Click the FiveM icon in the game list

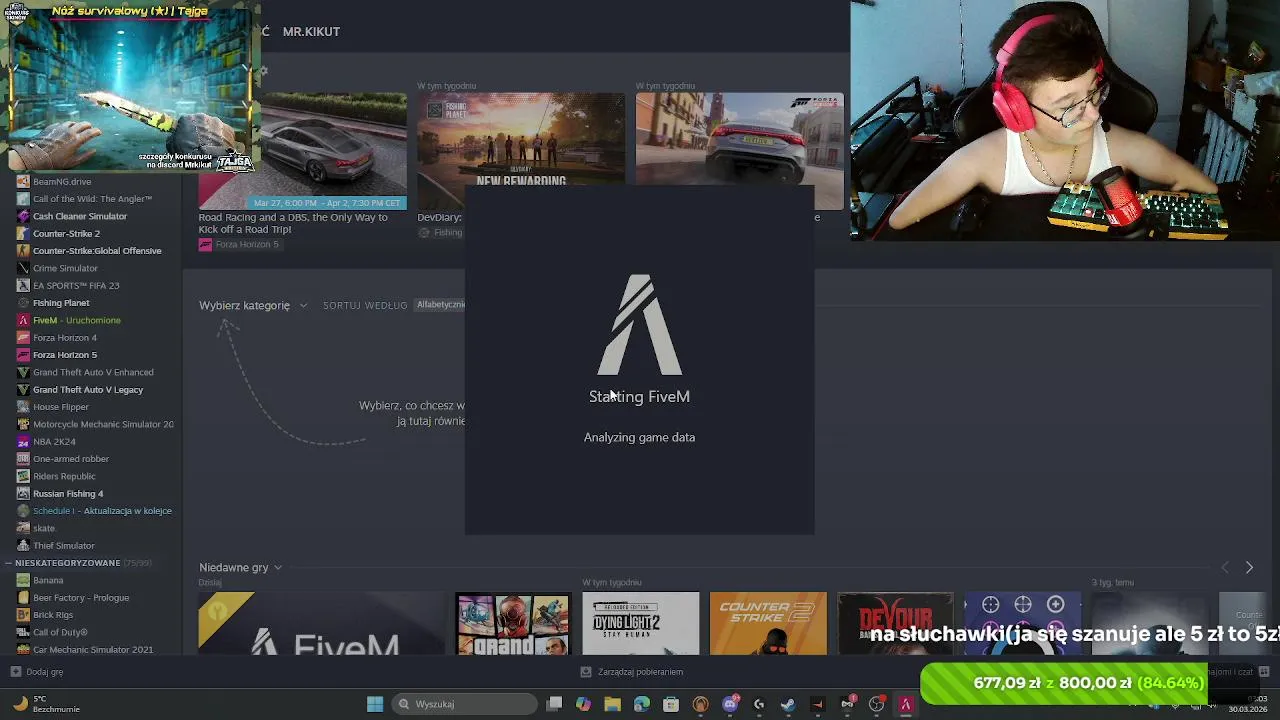[23, 320]
